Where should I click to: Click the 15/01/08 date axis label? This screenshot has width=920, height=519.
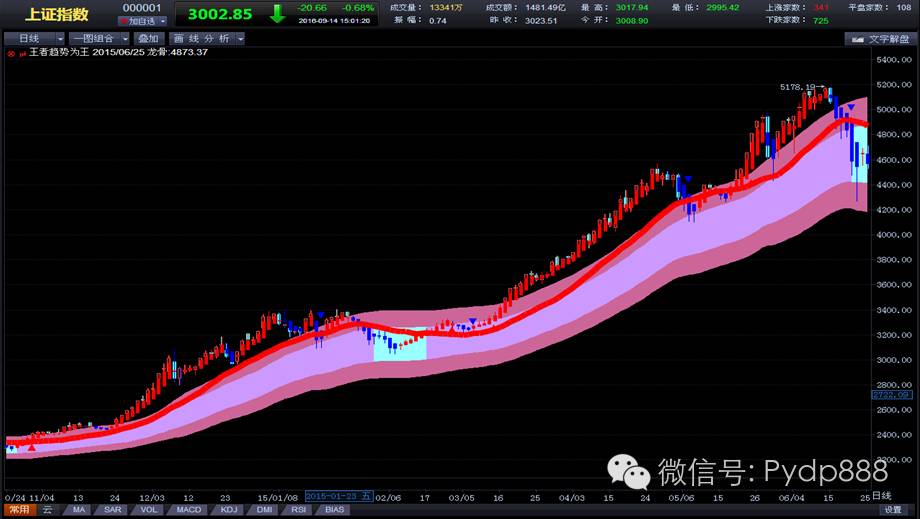(x=278, y=498)
